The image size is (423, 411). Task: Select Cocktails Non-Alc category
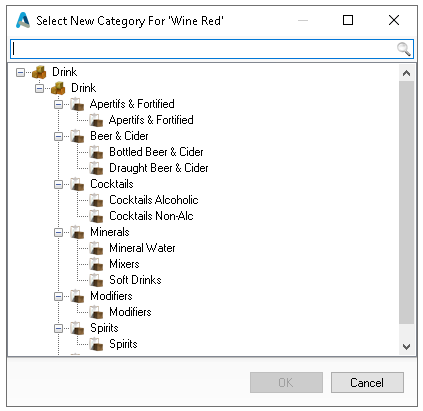(151, 216)
